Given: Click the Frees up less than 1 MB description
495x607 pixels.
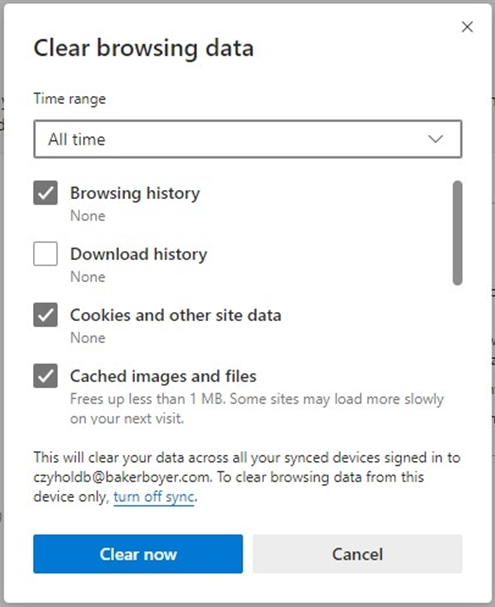Looking at the screenshot, I should [x=257, y=408].
